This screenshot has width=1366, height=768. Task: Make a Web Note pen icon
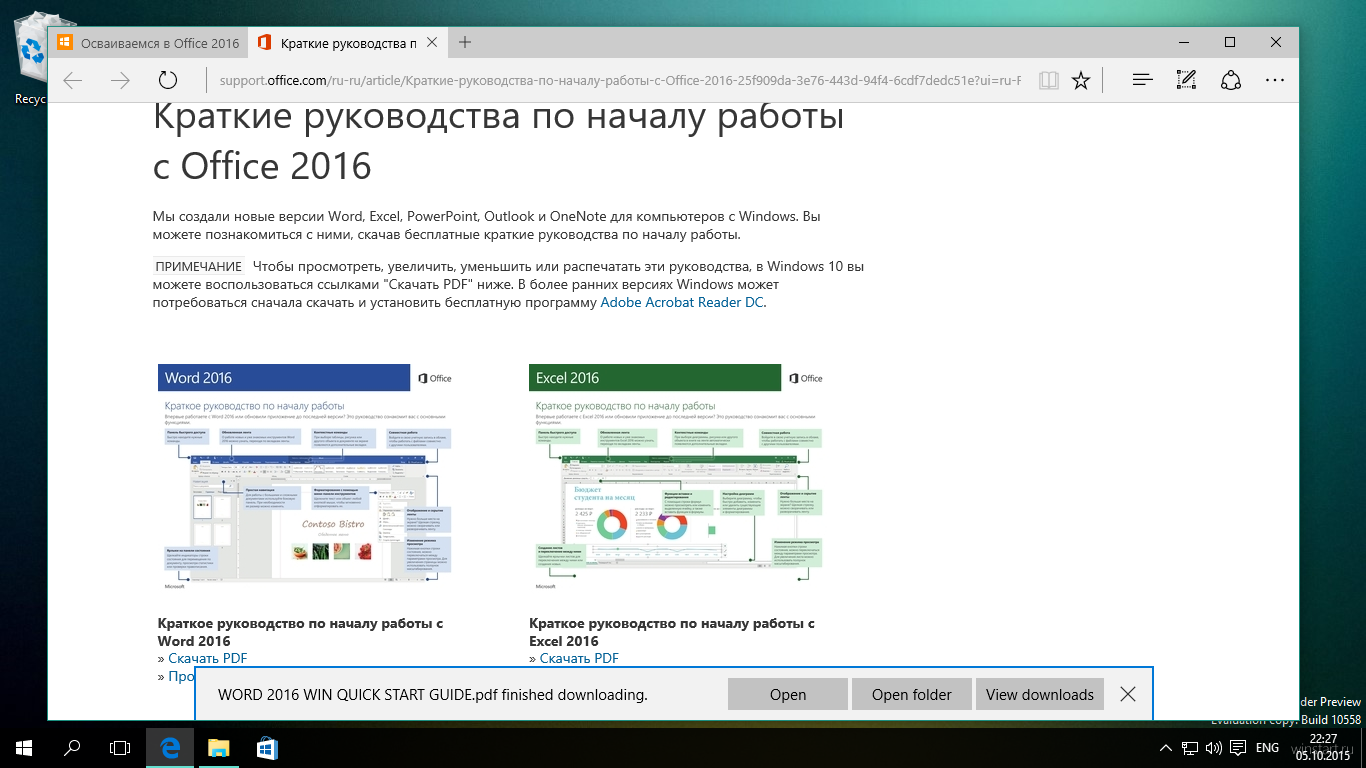coord(1186,81)
